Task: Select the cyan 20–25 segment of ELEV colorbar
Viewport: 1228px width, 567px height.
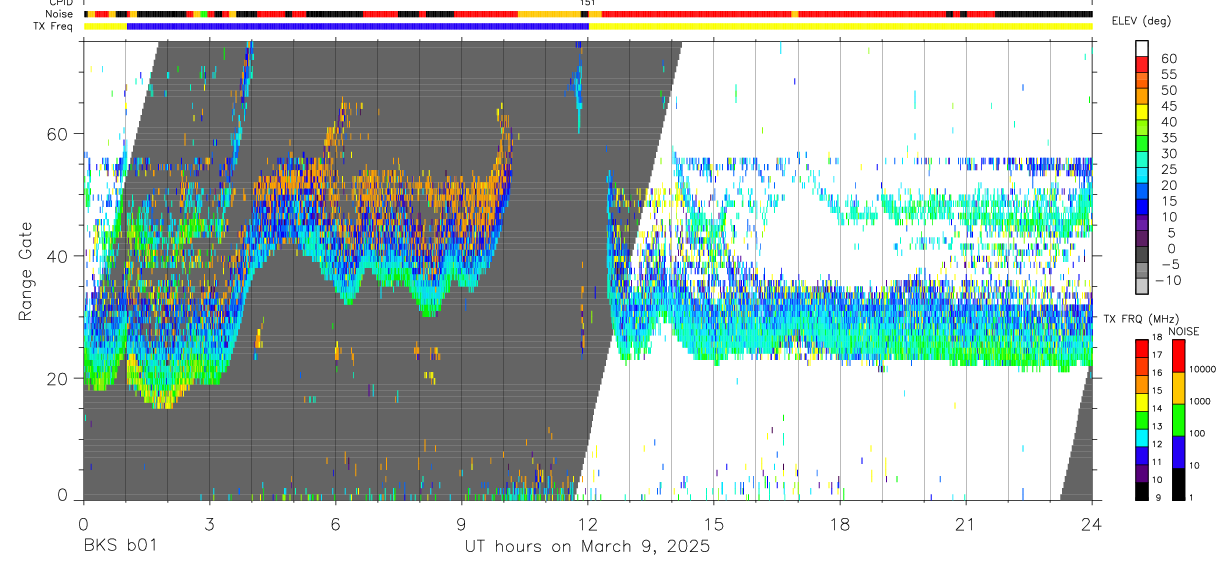Action: (1142, 176)
